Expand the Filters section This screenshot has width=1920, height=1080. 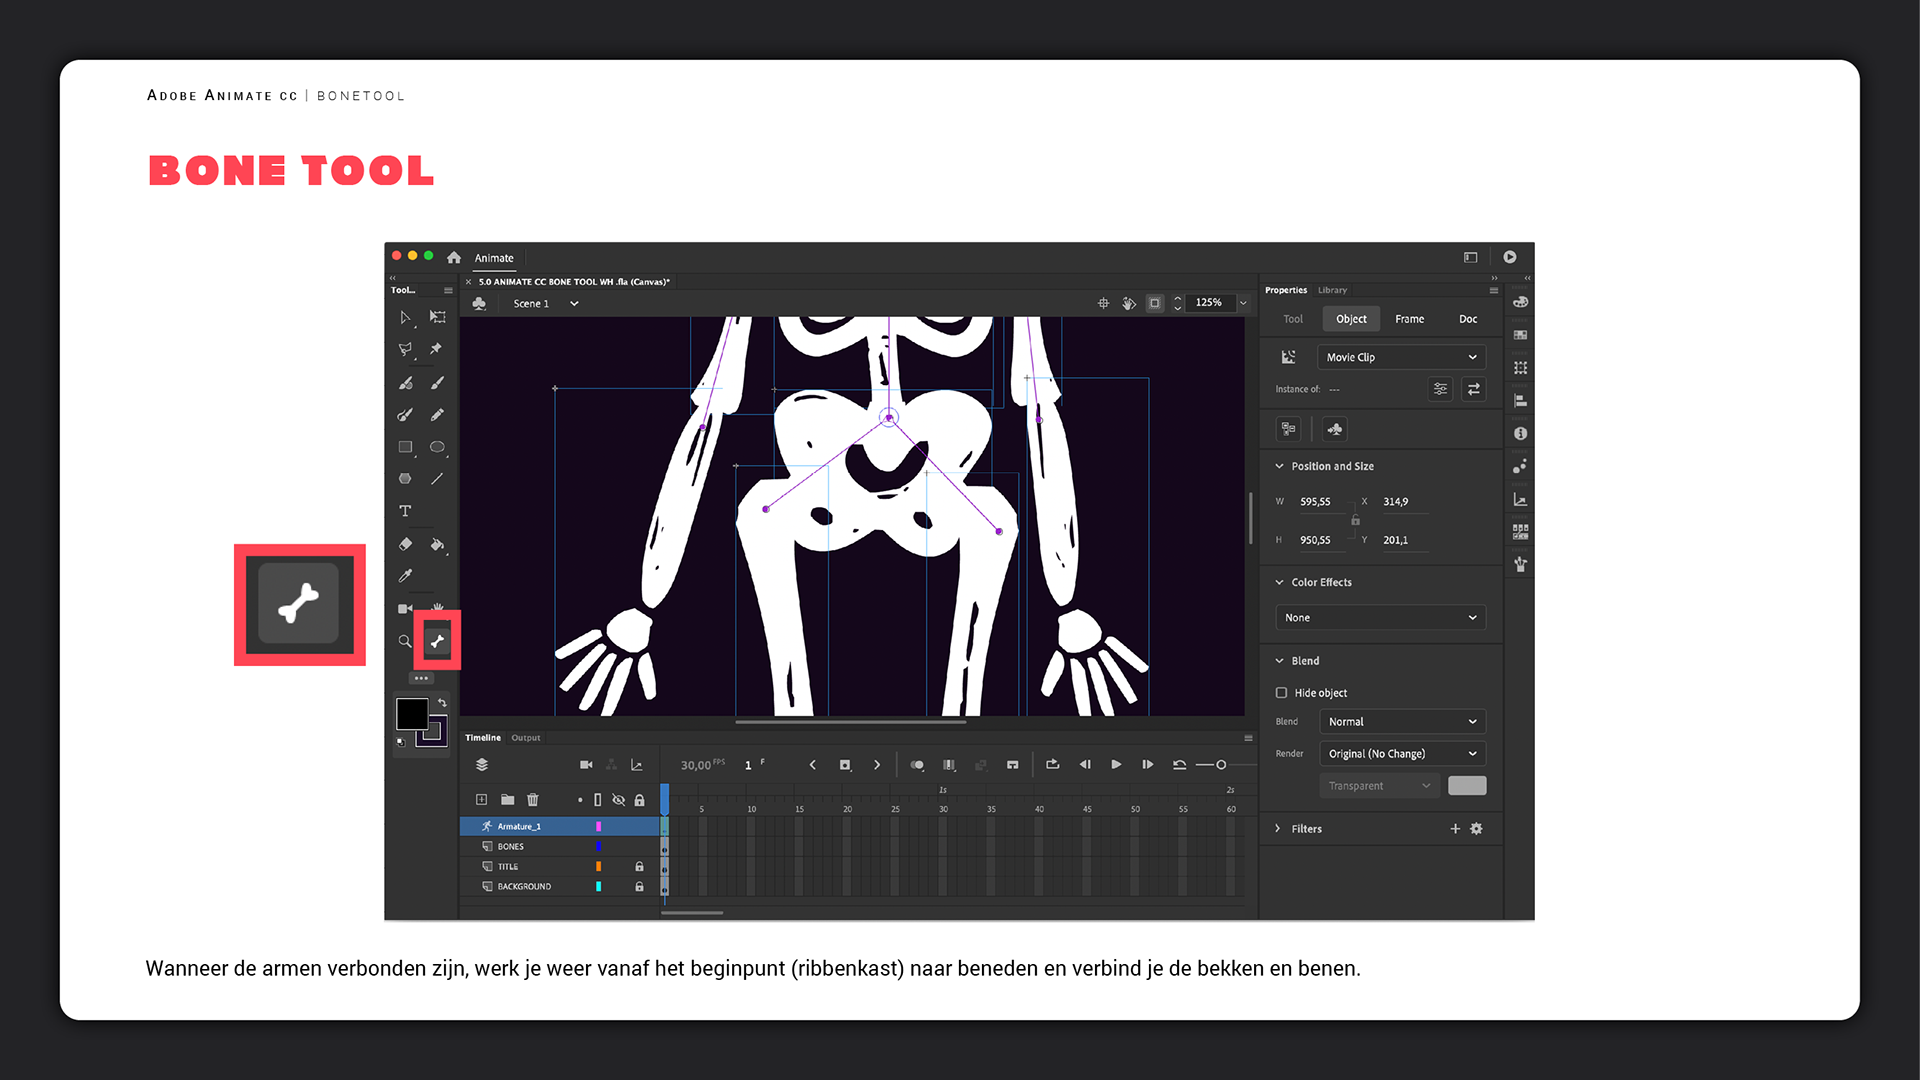coord(1278,828)
